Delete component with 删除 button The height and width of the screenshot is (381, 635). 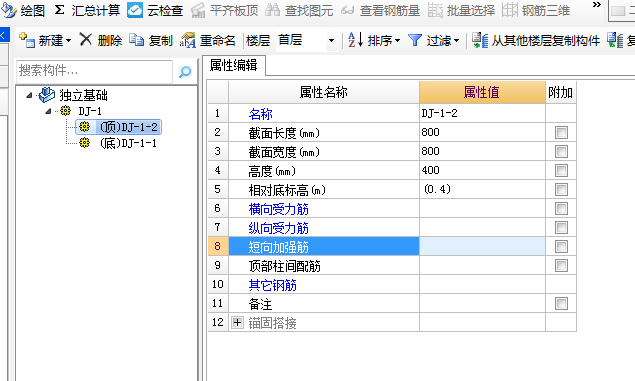(101, 40)
